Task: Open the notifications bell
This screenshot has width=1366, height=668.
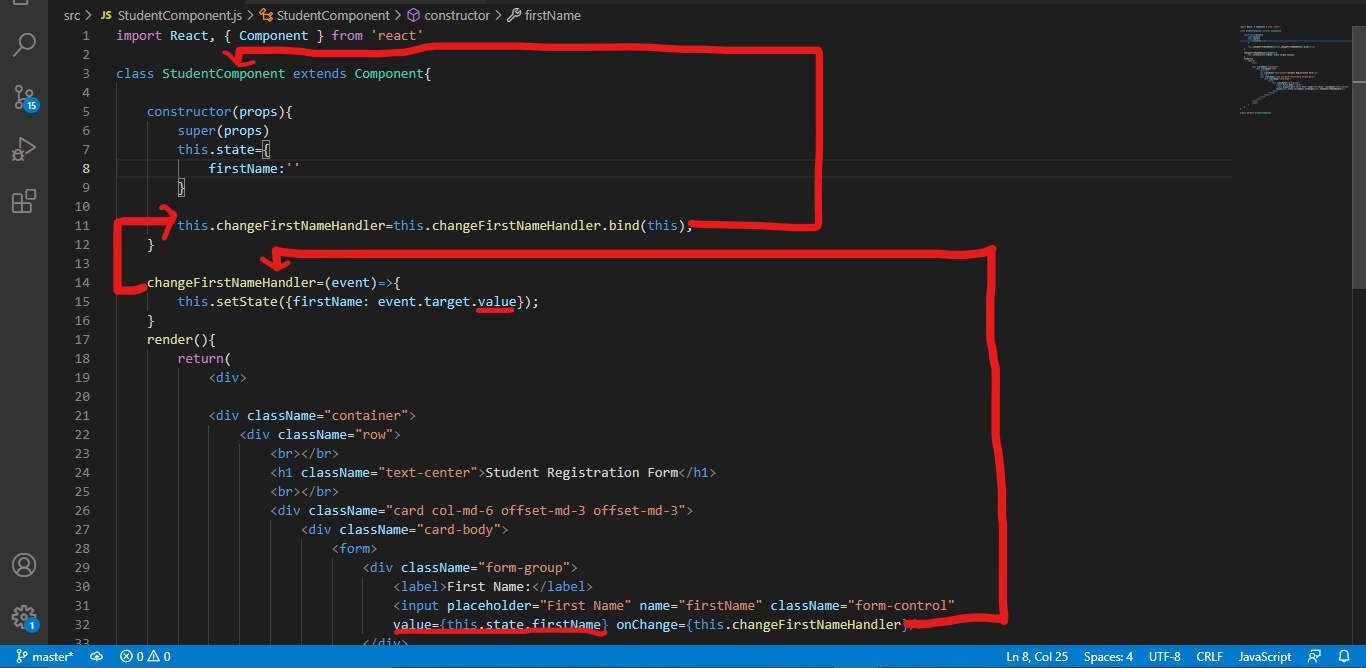Action: [1345, 657]
